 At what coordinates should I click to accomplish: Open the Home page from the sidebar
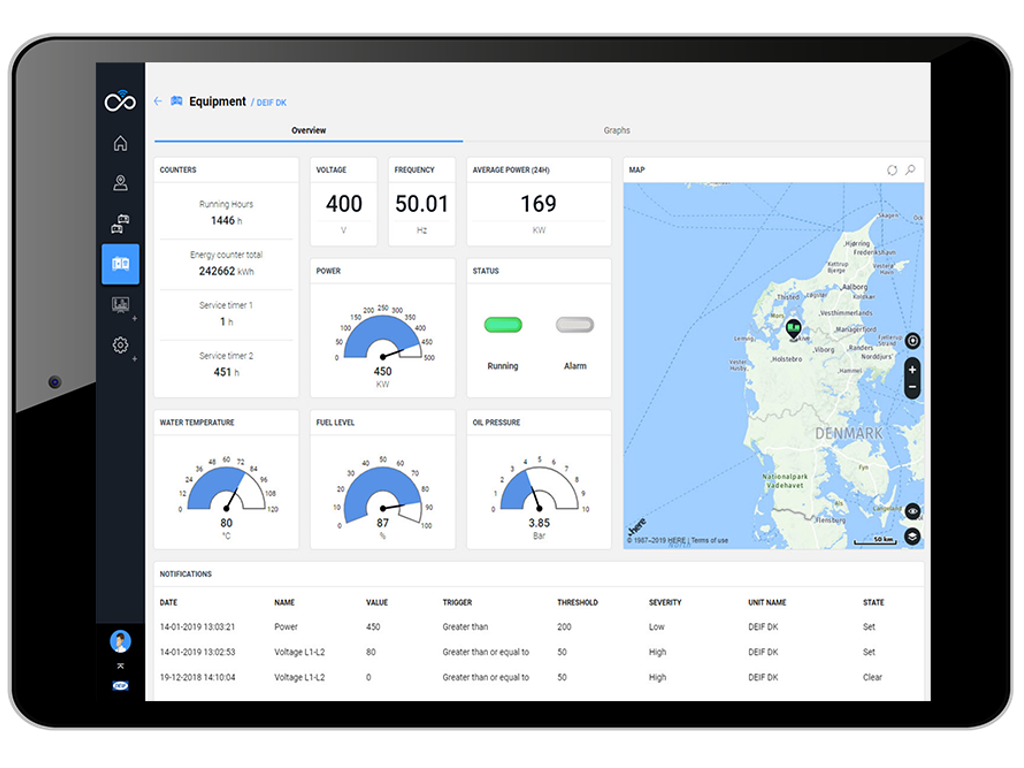120,143
